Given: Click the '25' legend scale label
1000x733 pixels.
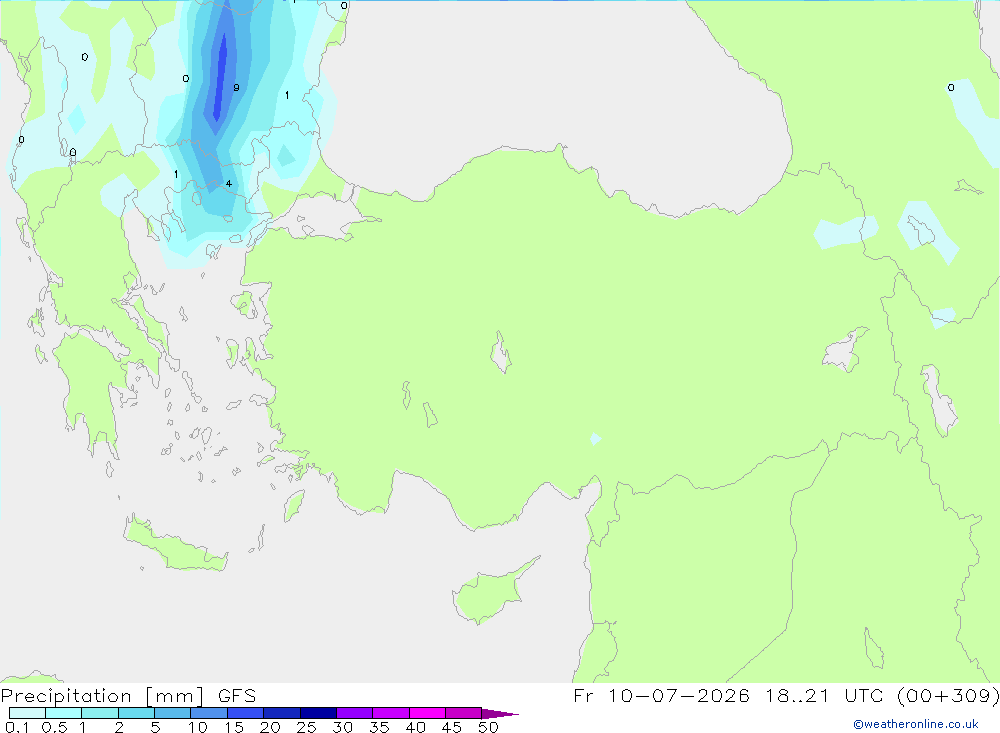Looking at the screenshot, I should click(306, 727).
